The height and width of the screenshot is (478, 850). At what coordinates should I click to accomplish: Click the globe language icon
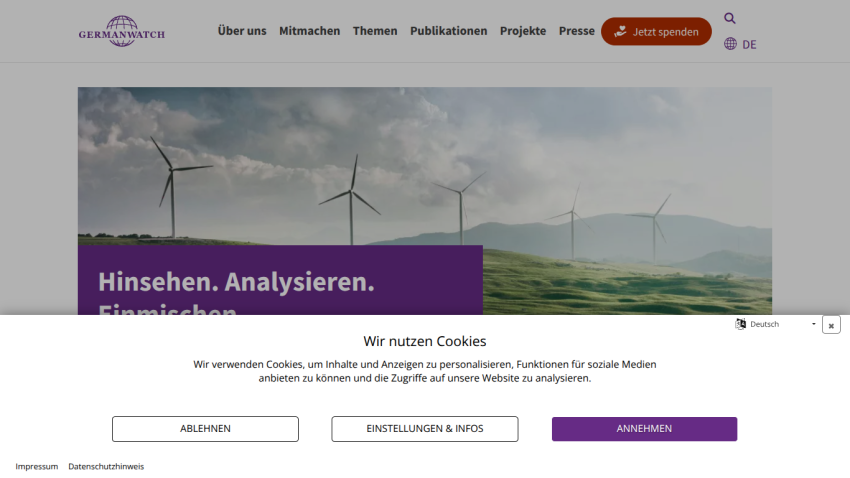click(730, 44)
